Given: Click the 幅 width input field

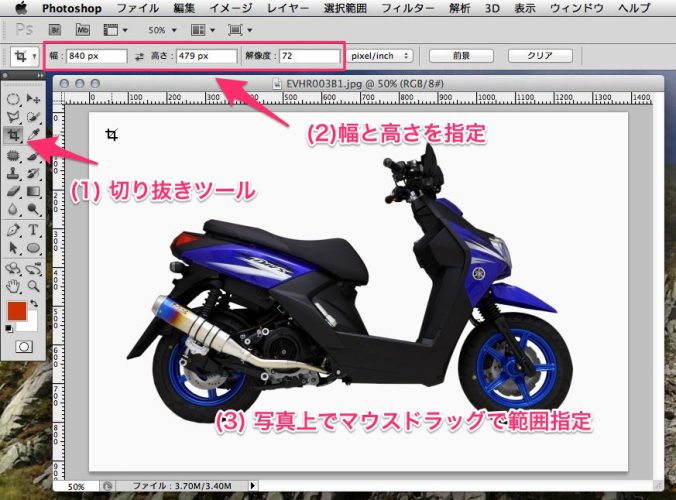Looking at the screenshot, I should [97, 56].
